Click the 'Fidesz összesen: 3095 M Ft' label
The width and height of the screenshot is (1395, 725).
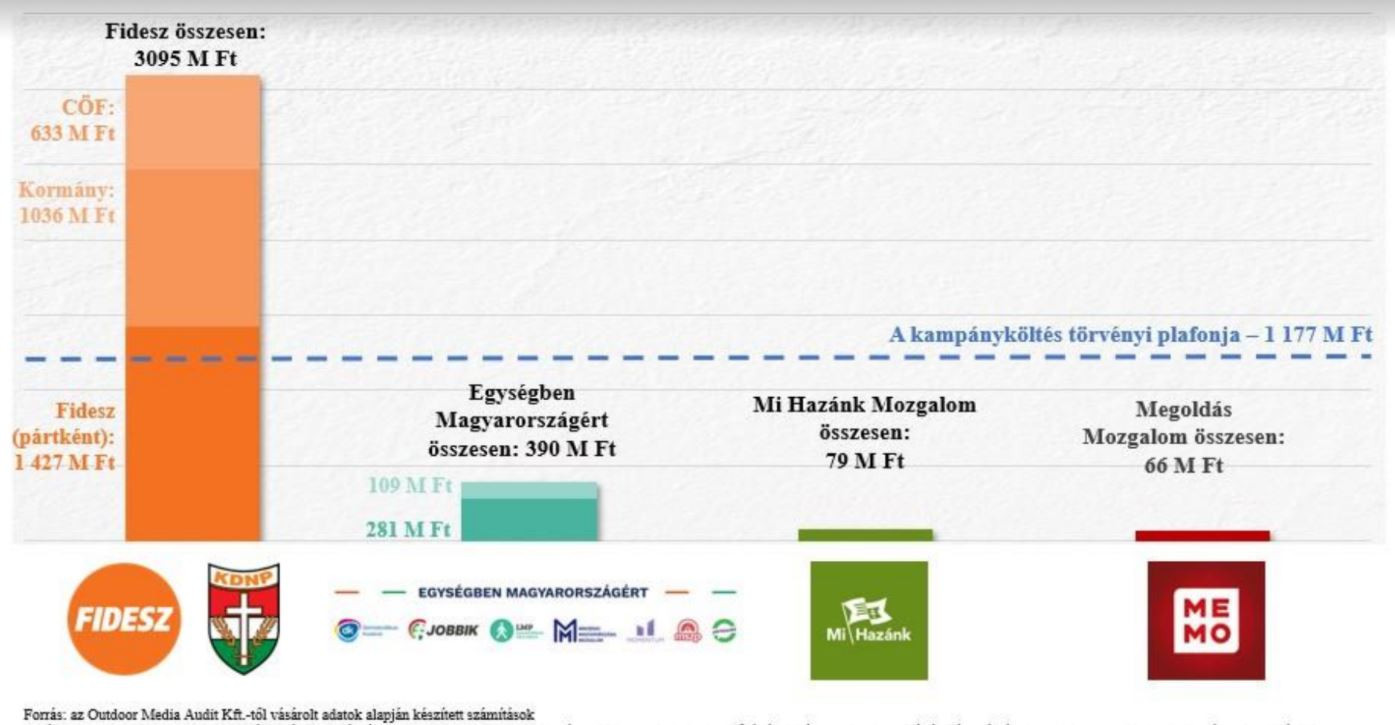click(x=185, y=45)
